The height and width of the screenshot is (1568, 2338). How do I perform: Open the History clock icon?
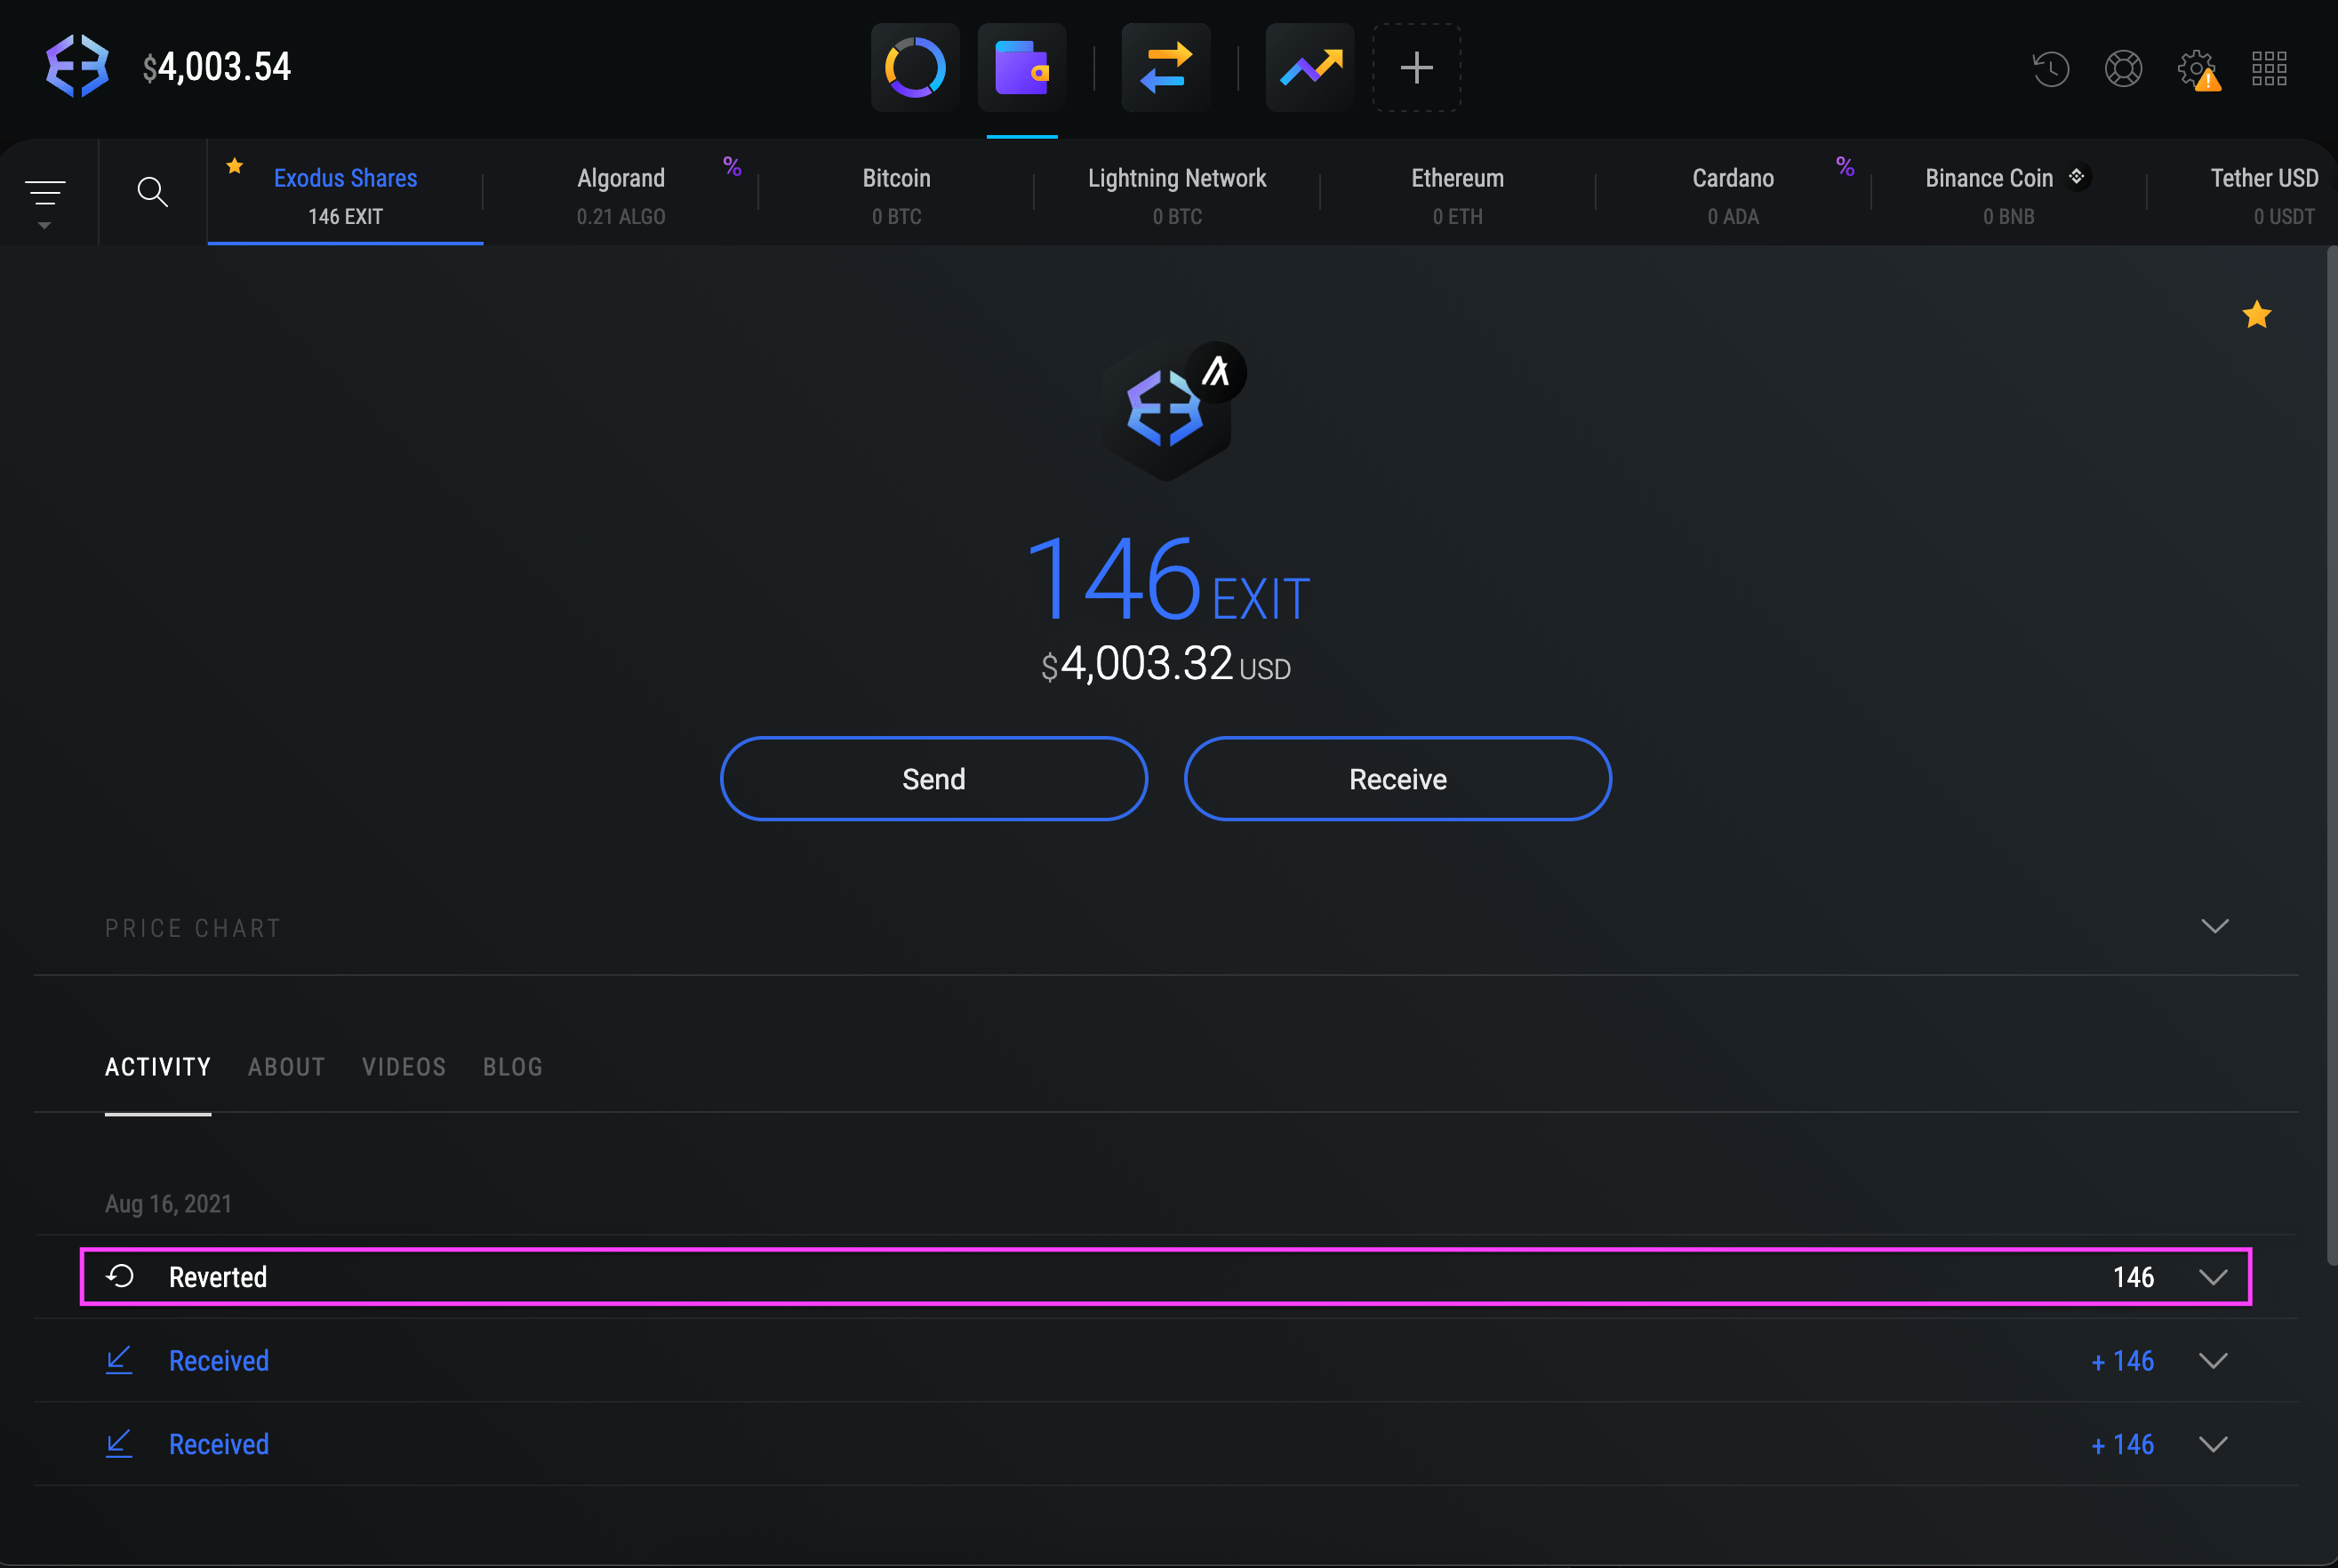pos(2050,69)
